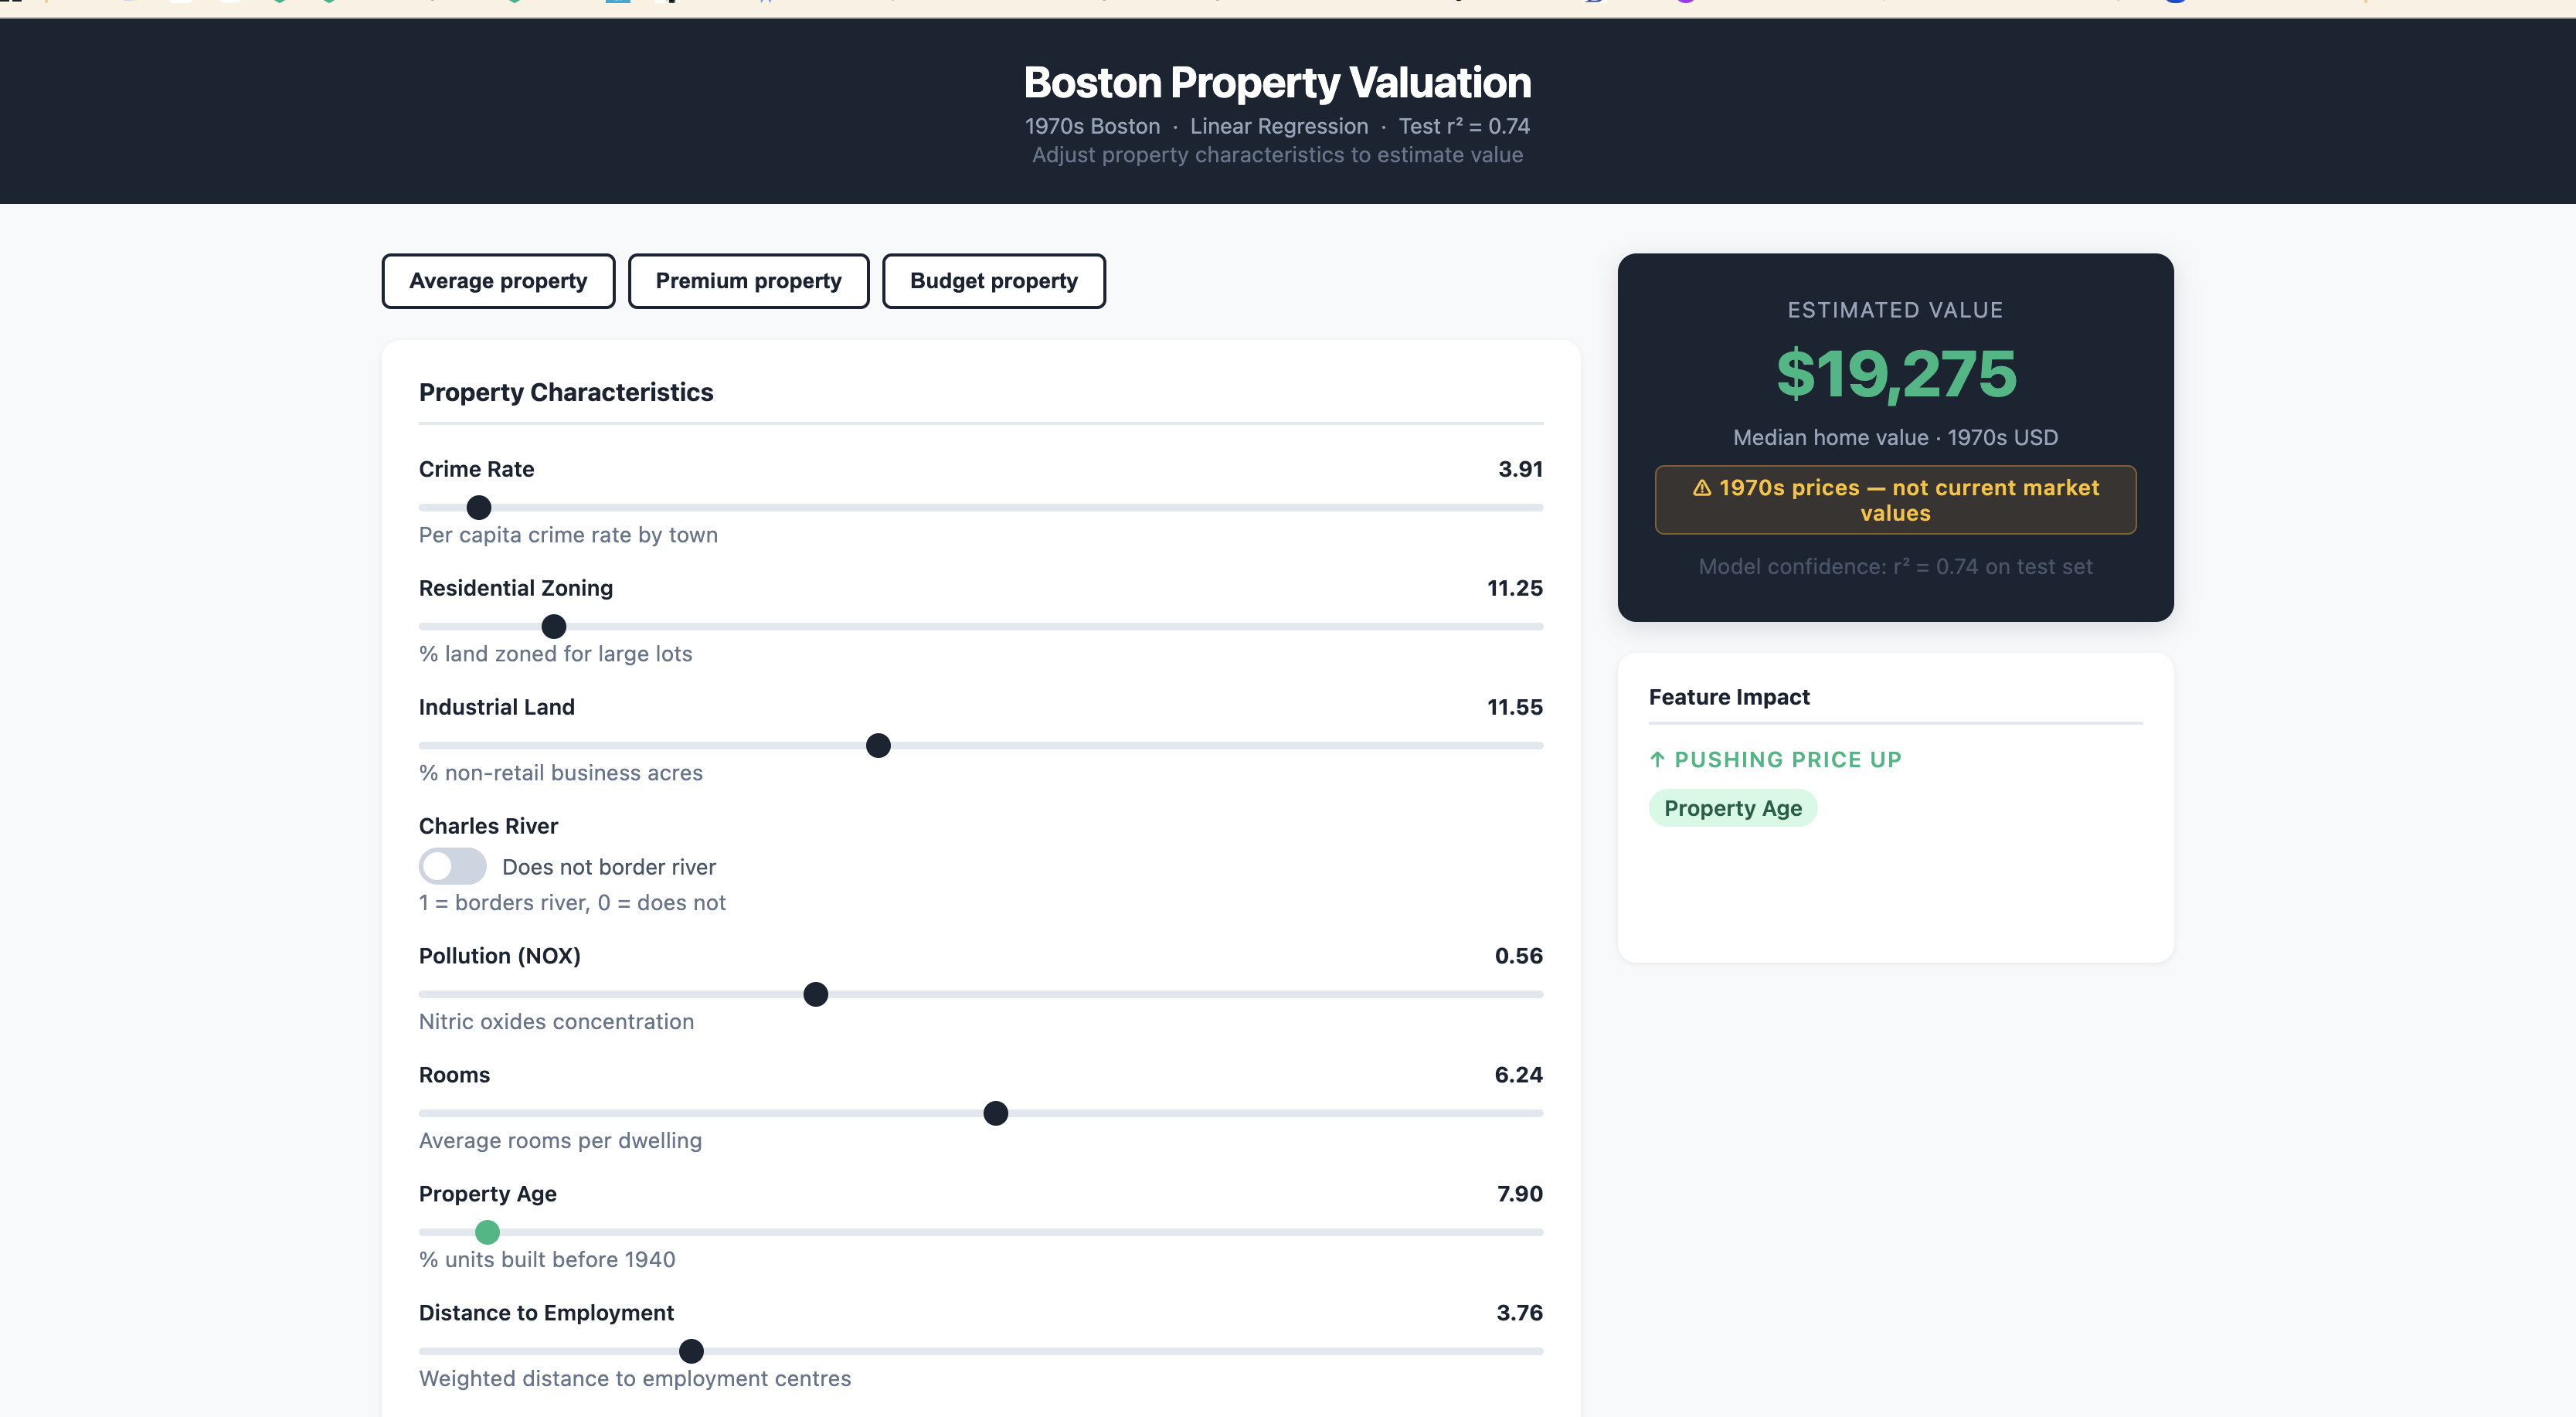Click '1 = borders river, 0 = does not'
This screenshot has width=2576, height=1417.
point(572,903)
